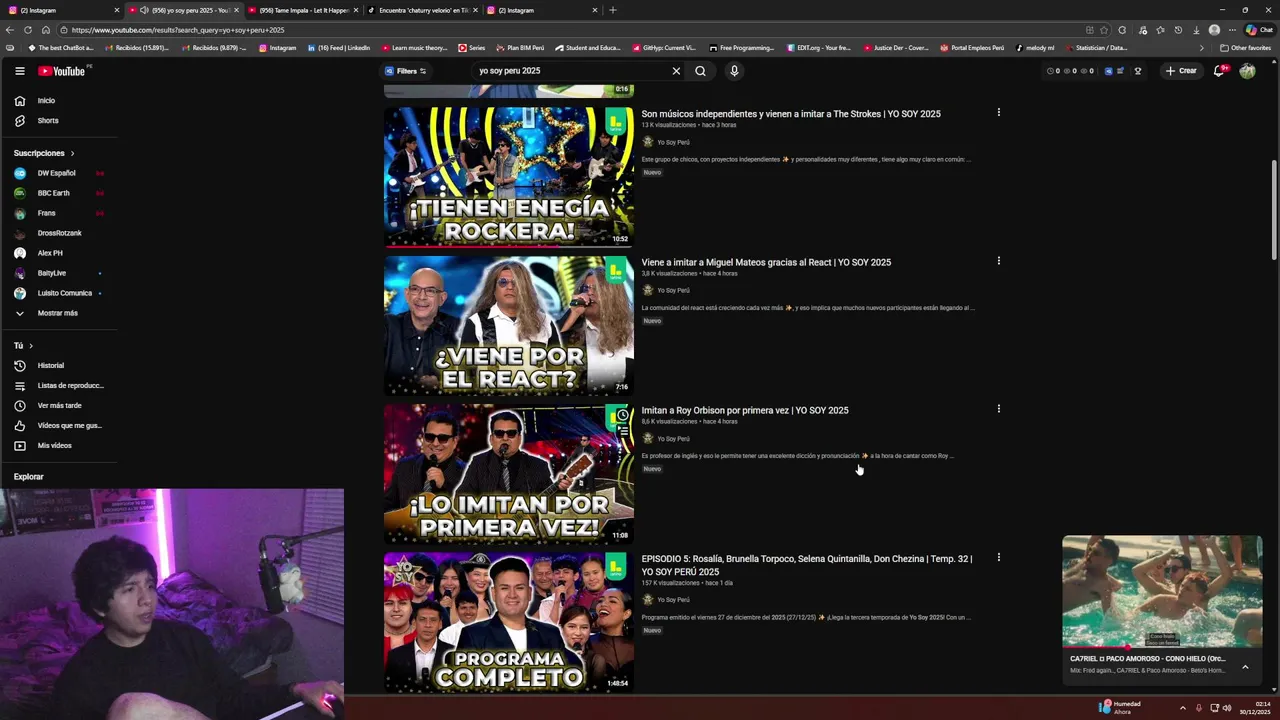Open LinkedIn Feed bookmark
The width and height of the screenshot is (1280, 720).
339,48
